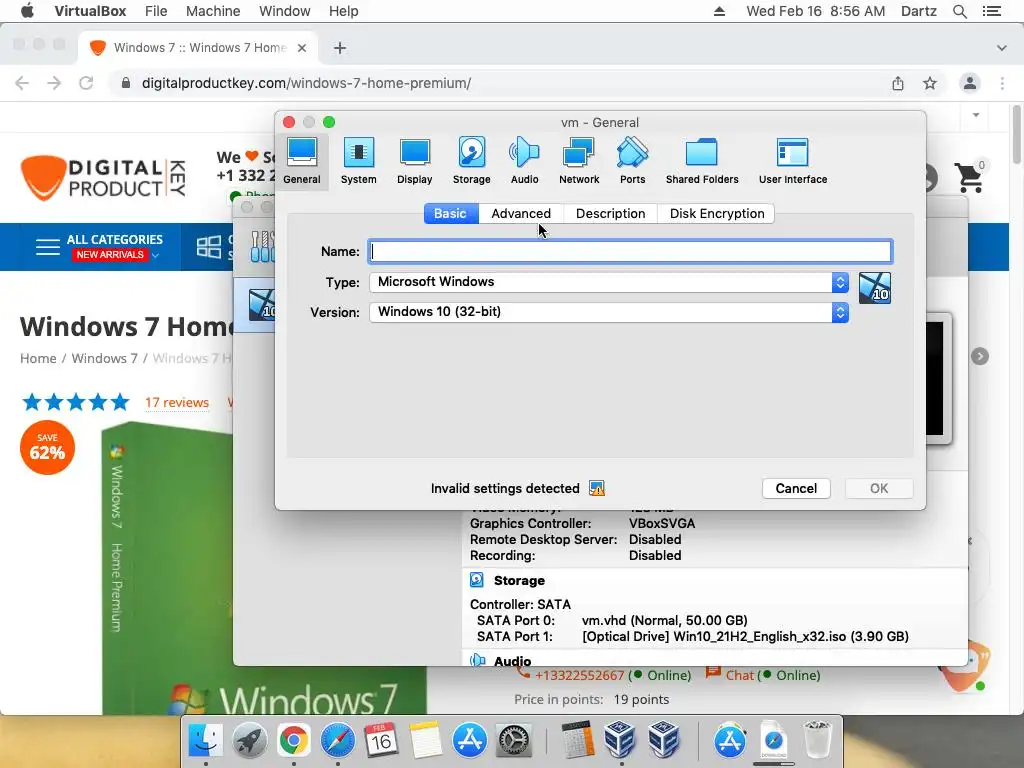Viewport: 1024px width, 768px height.
Task: Click the Digital Product Key logo
Action: tap(103, 178)
